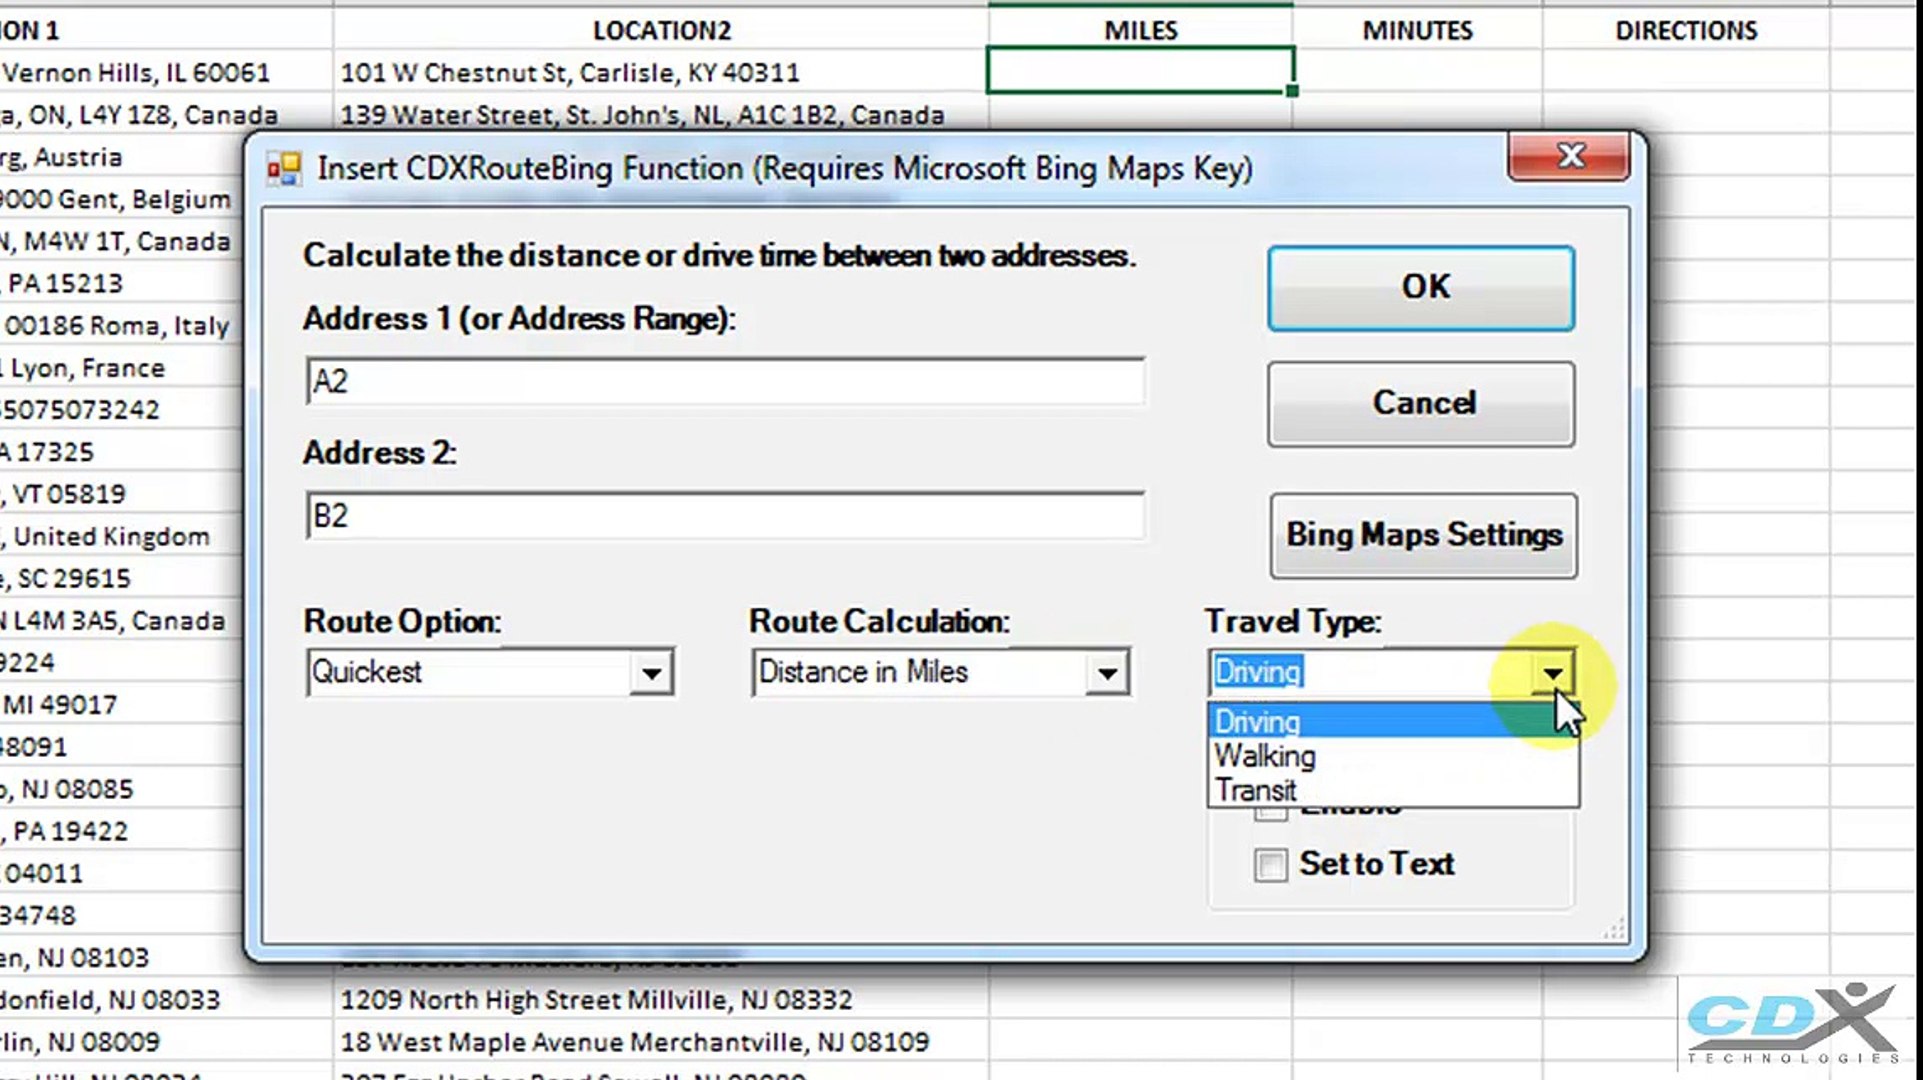Screen dimensions: 1923x1080
Task: Open Bing Maps Settings
Action: [1421, 535]
